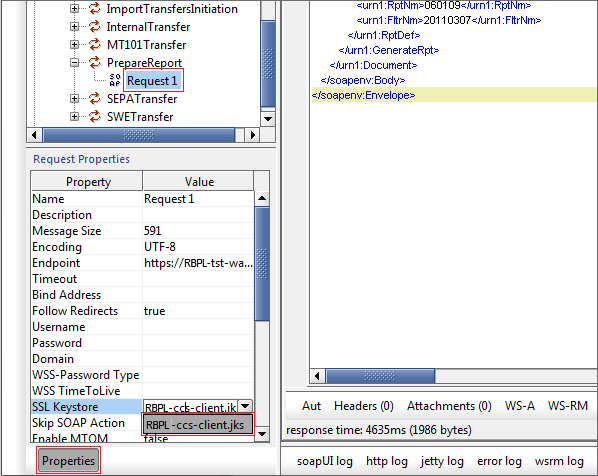
Task: Open the WS-A tab
Action: pyautogui.click(x=520, y=406)
